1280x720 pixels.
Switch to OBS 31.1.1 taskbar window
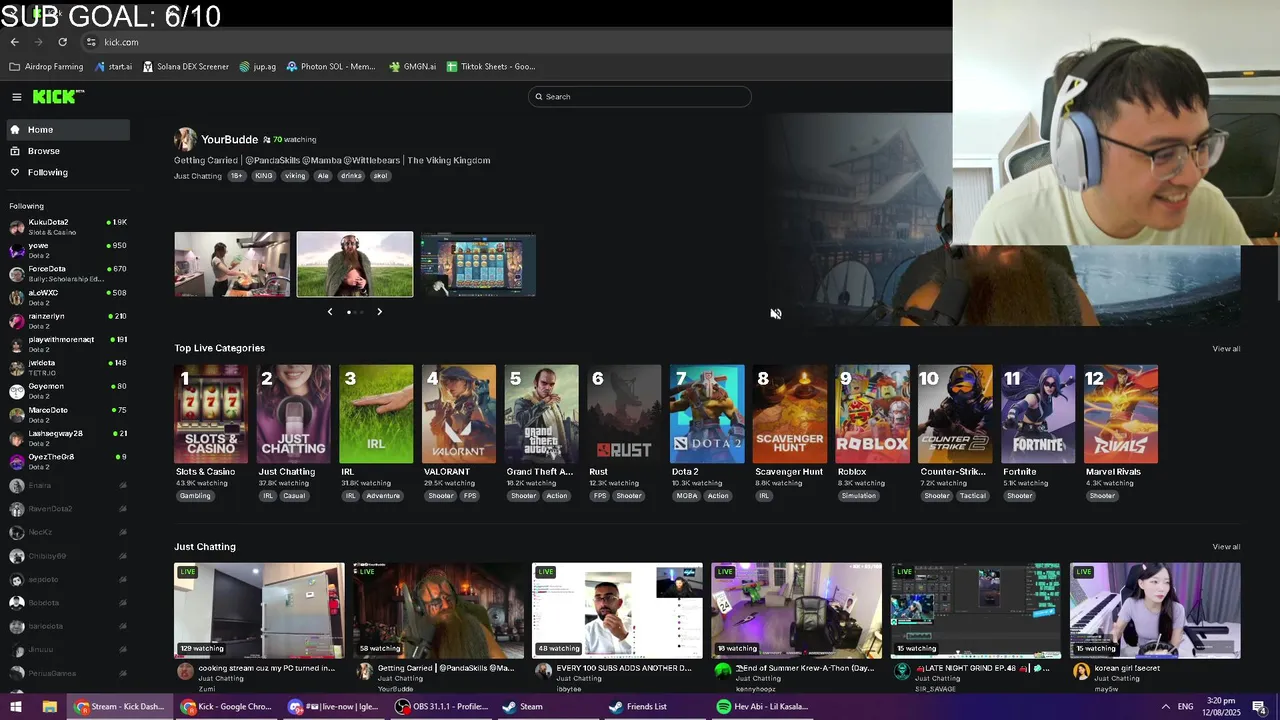point(441,707)
